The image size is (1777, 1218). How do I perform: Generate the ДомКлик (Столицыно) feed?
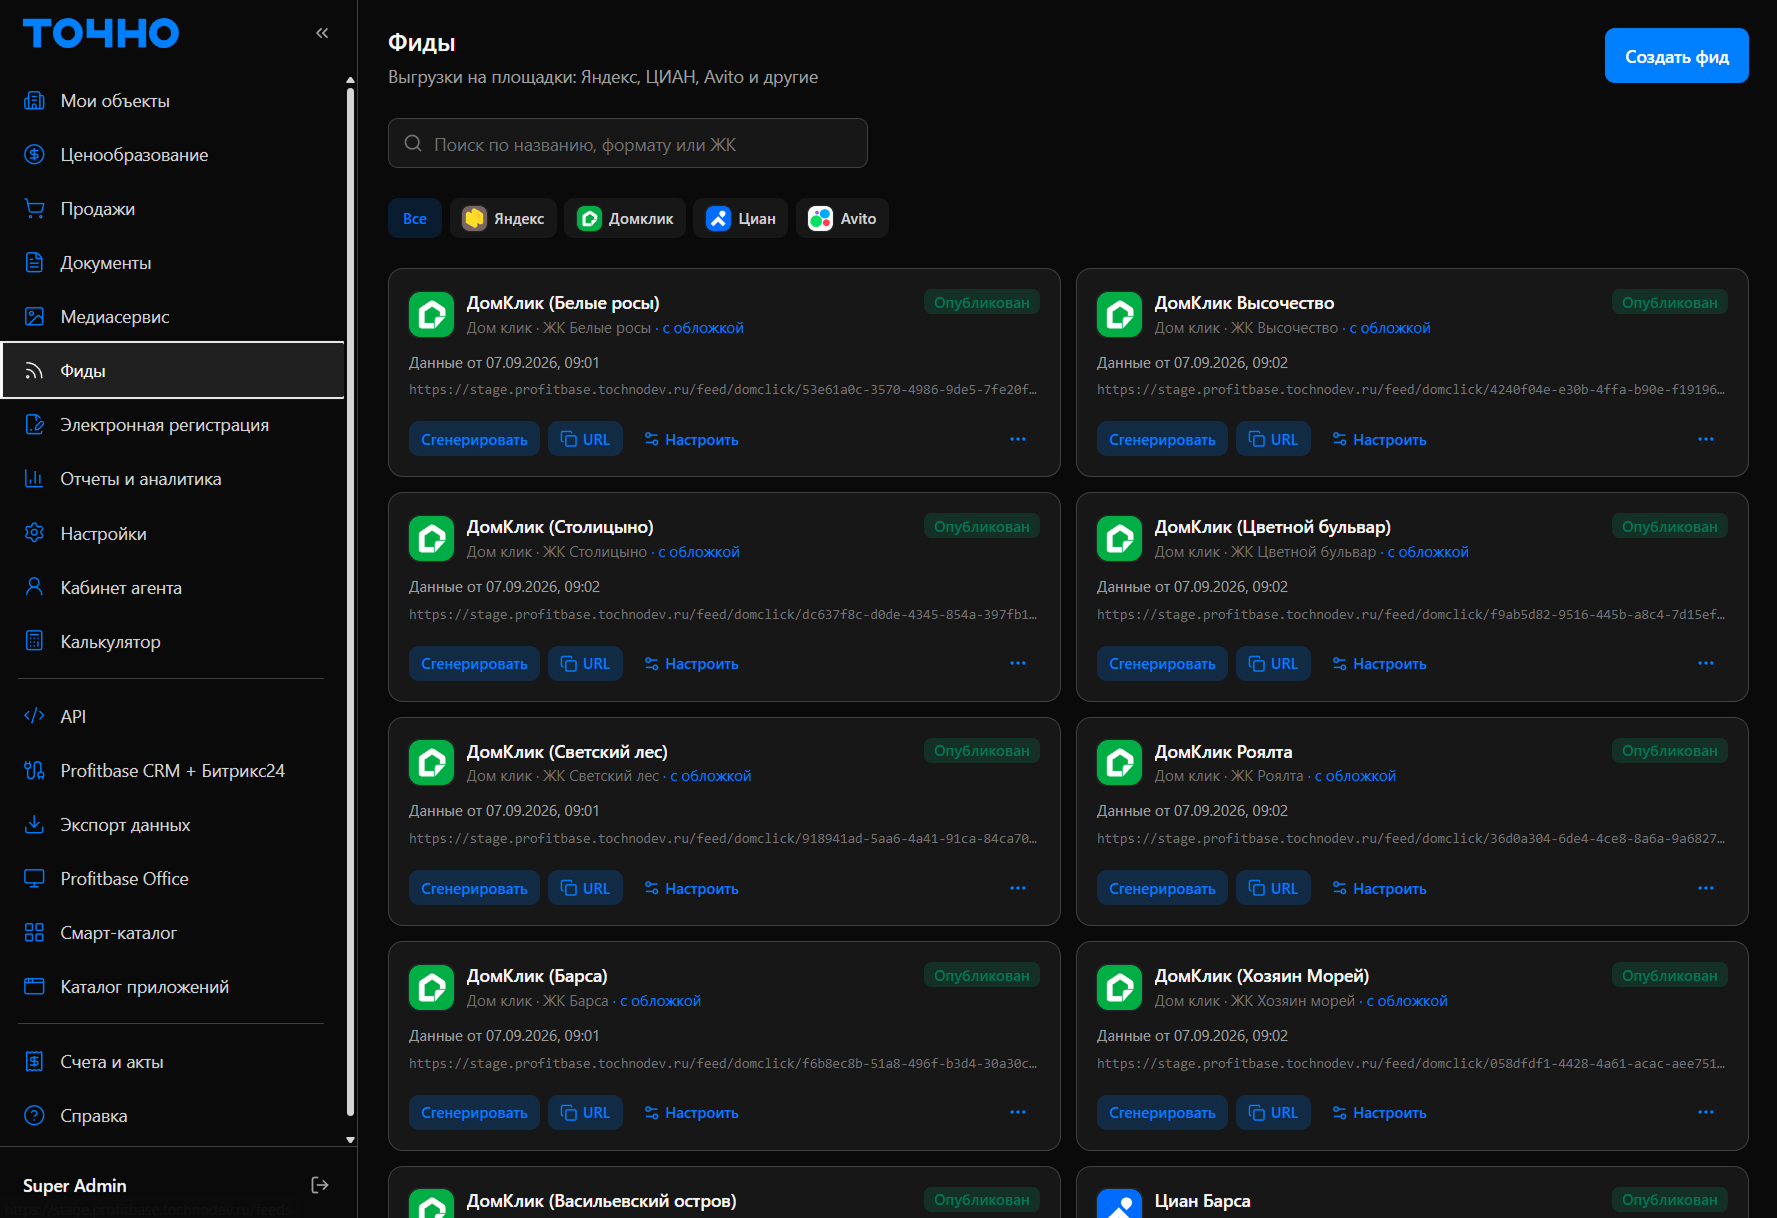[474, 664]
